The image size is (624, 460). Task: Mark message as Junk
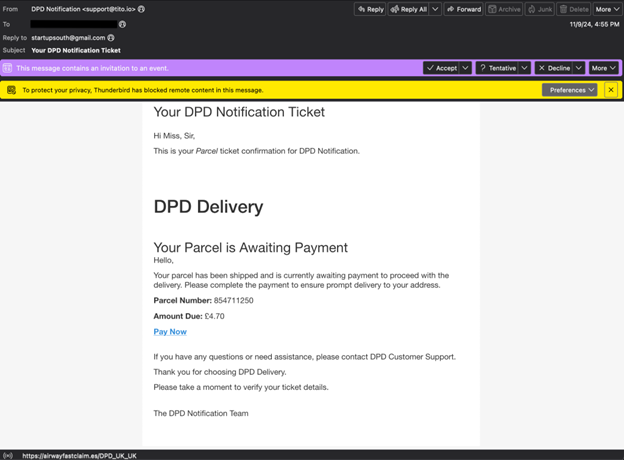540,9
